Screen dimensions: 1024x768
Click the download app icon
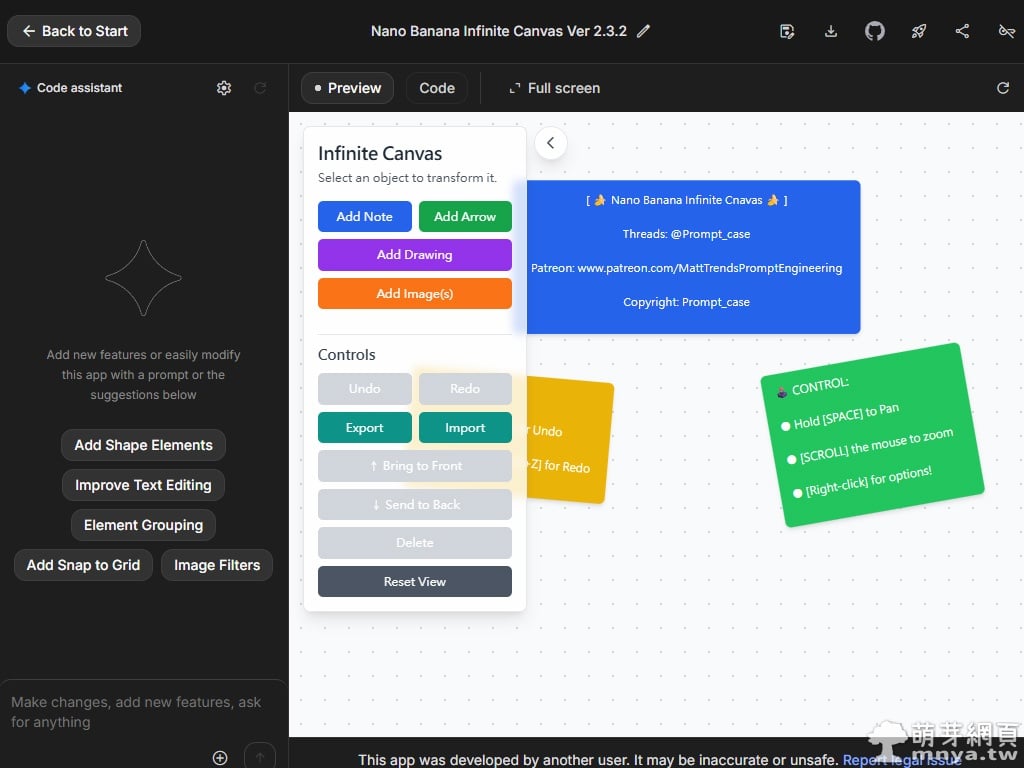830,31
